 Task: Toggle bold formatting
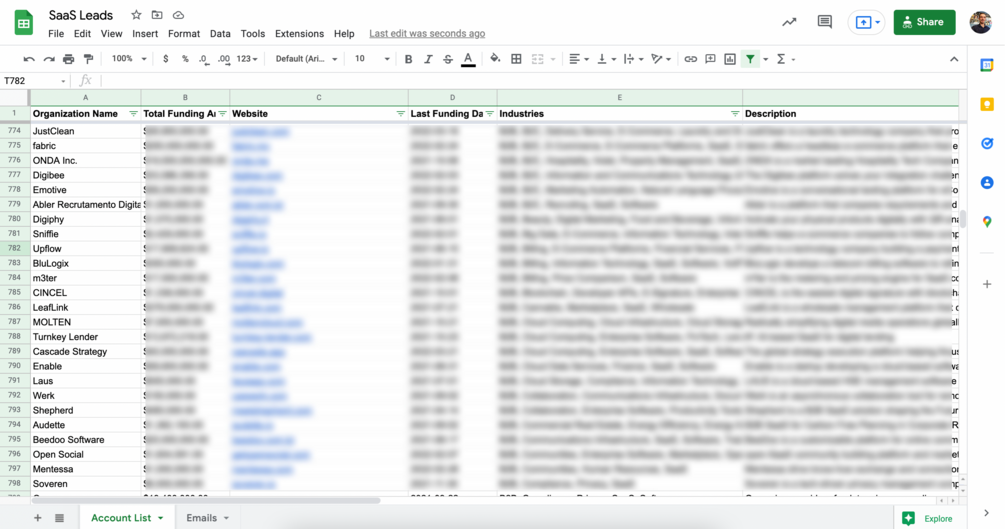click(408, 59)
